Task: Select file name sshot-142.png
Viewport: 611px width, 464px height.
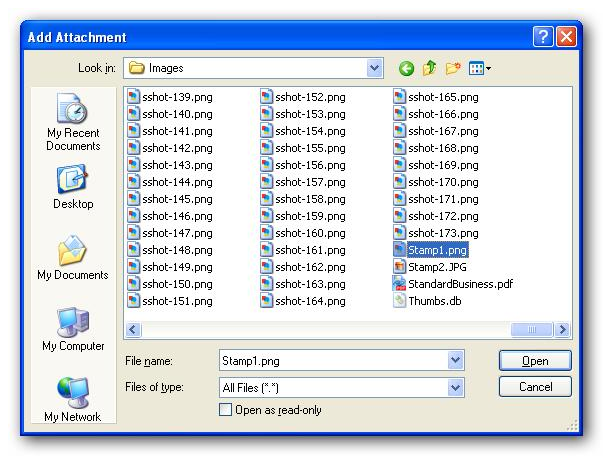Action: (177, 148)
